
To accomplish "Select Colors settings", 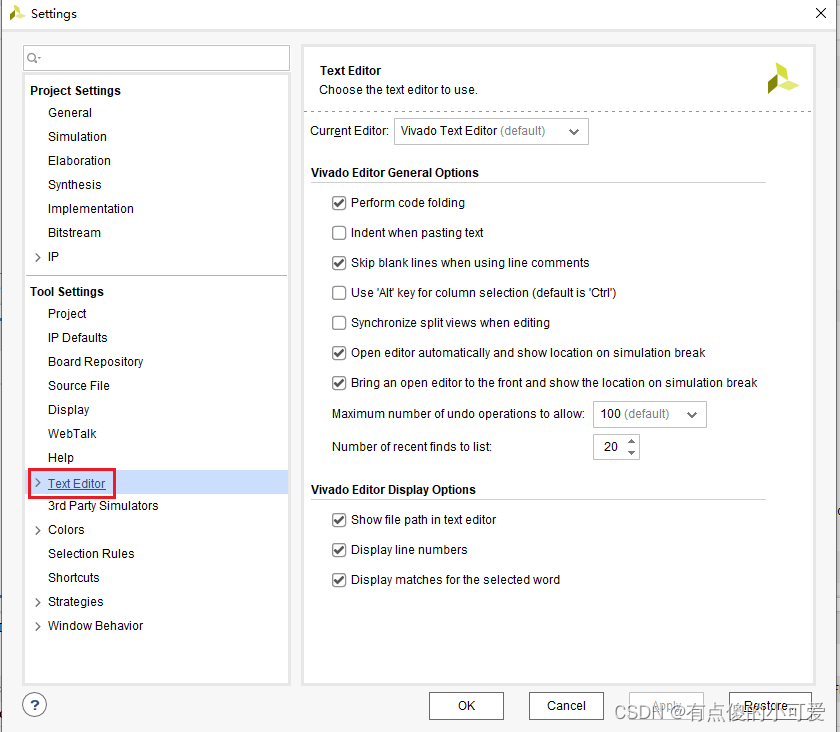I will tap(66, 530).
